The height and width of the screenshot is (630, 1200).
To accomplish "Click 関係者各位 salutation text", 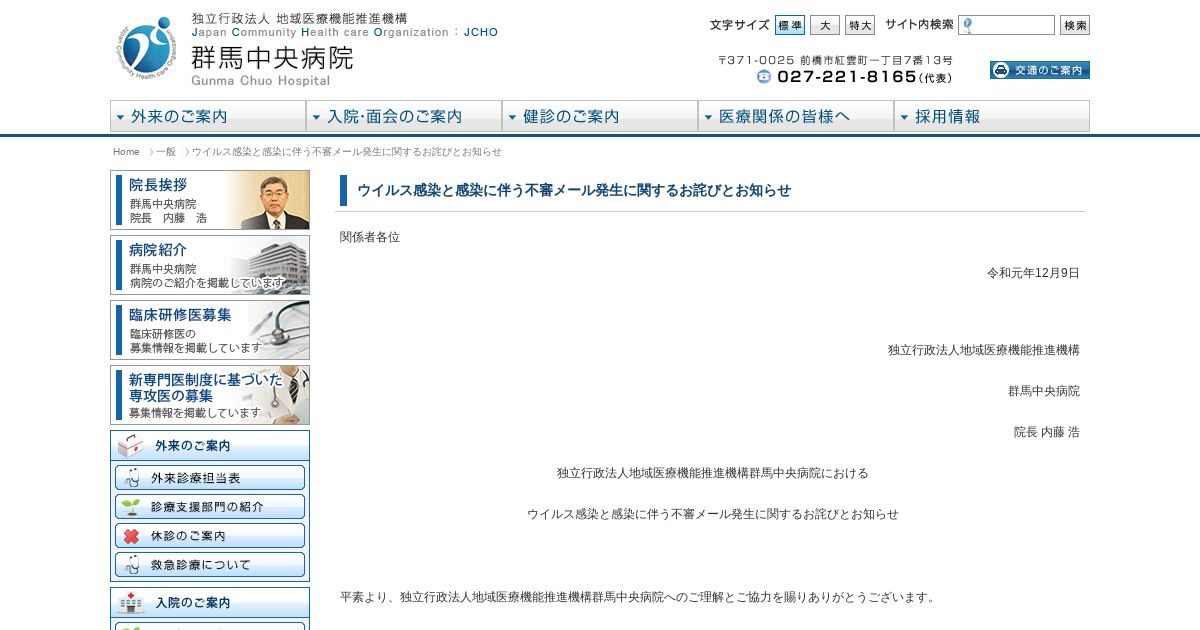I will coord(370,237).
